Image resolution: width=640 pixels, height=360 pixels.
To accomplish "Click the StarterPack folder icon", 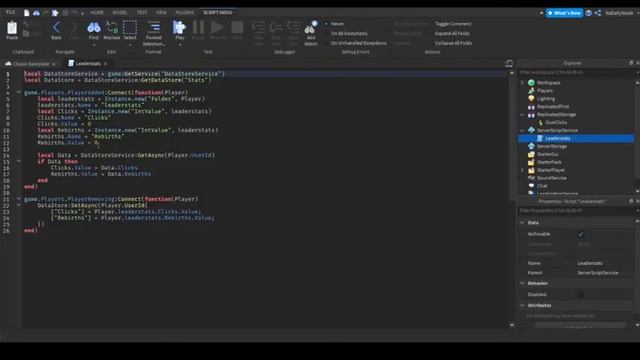I will point(531,162).
